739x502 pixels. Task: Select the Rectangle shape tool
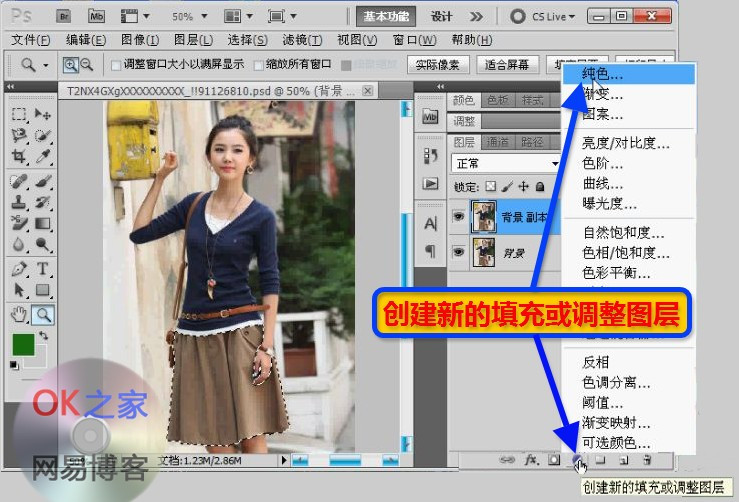coord(42,289)
